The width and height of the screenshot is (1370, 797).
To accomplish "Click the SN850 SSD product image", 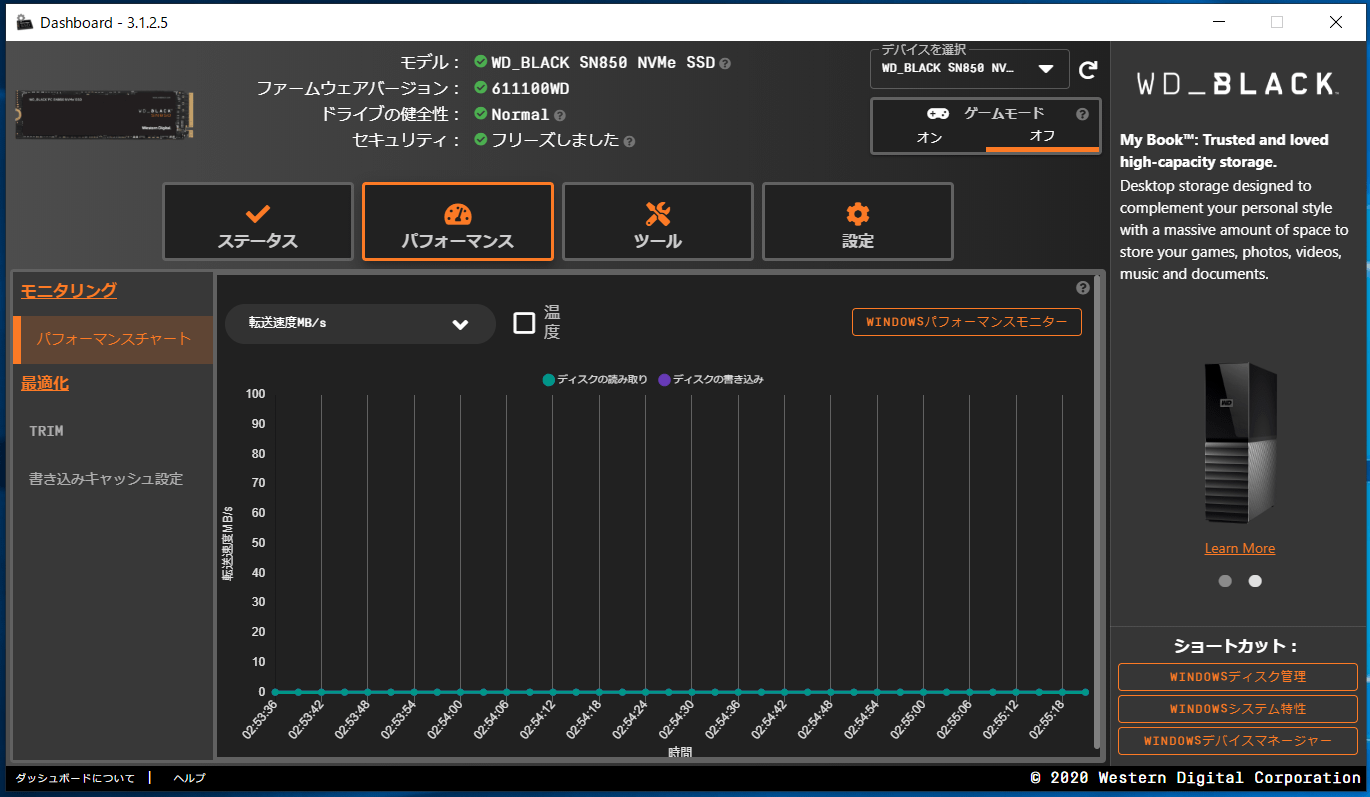I will 105,115.
